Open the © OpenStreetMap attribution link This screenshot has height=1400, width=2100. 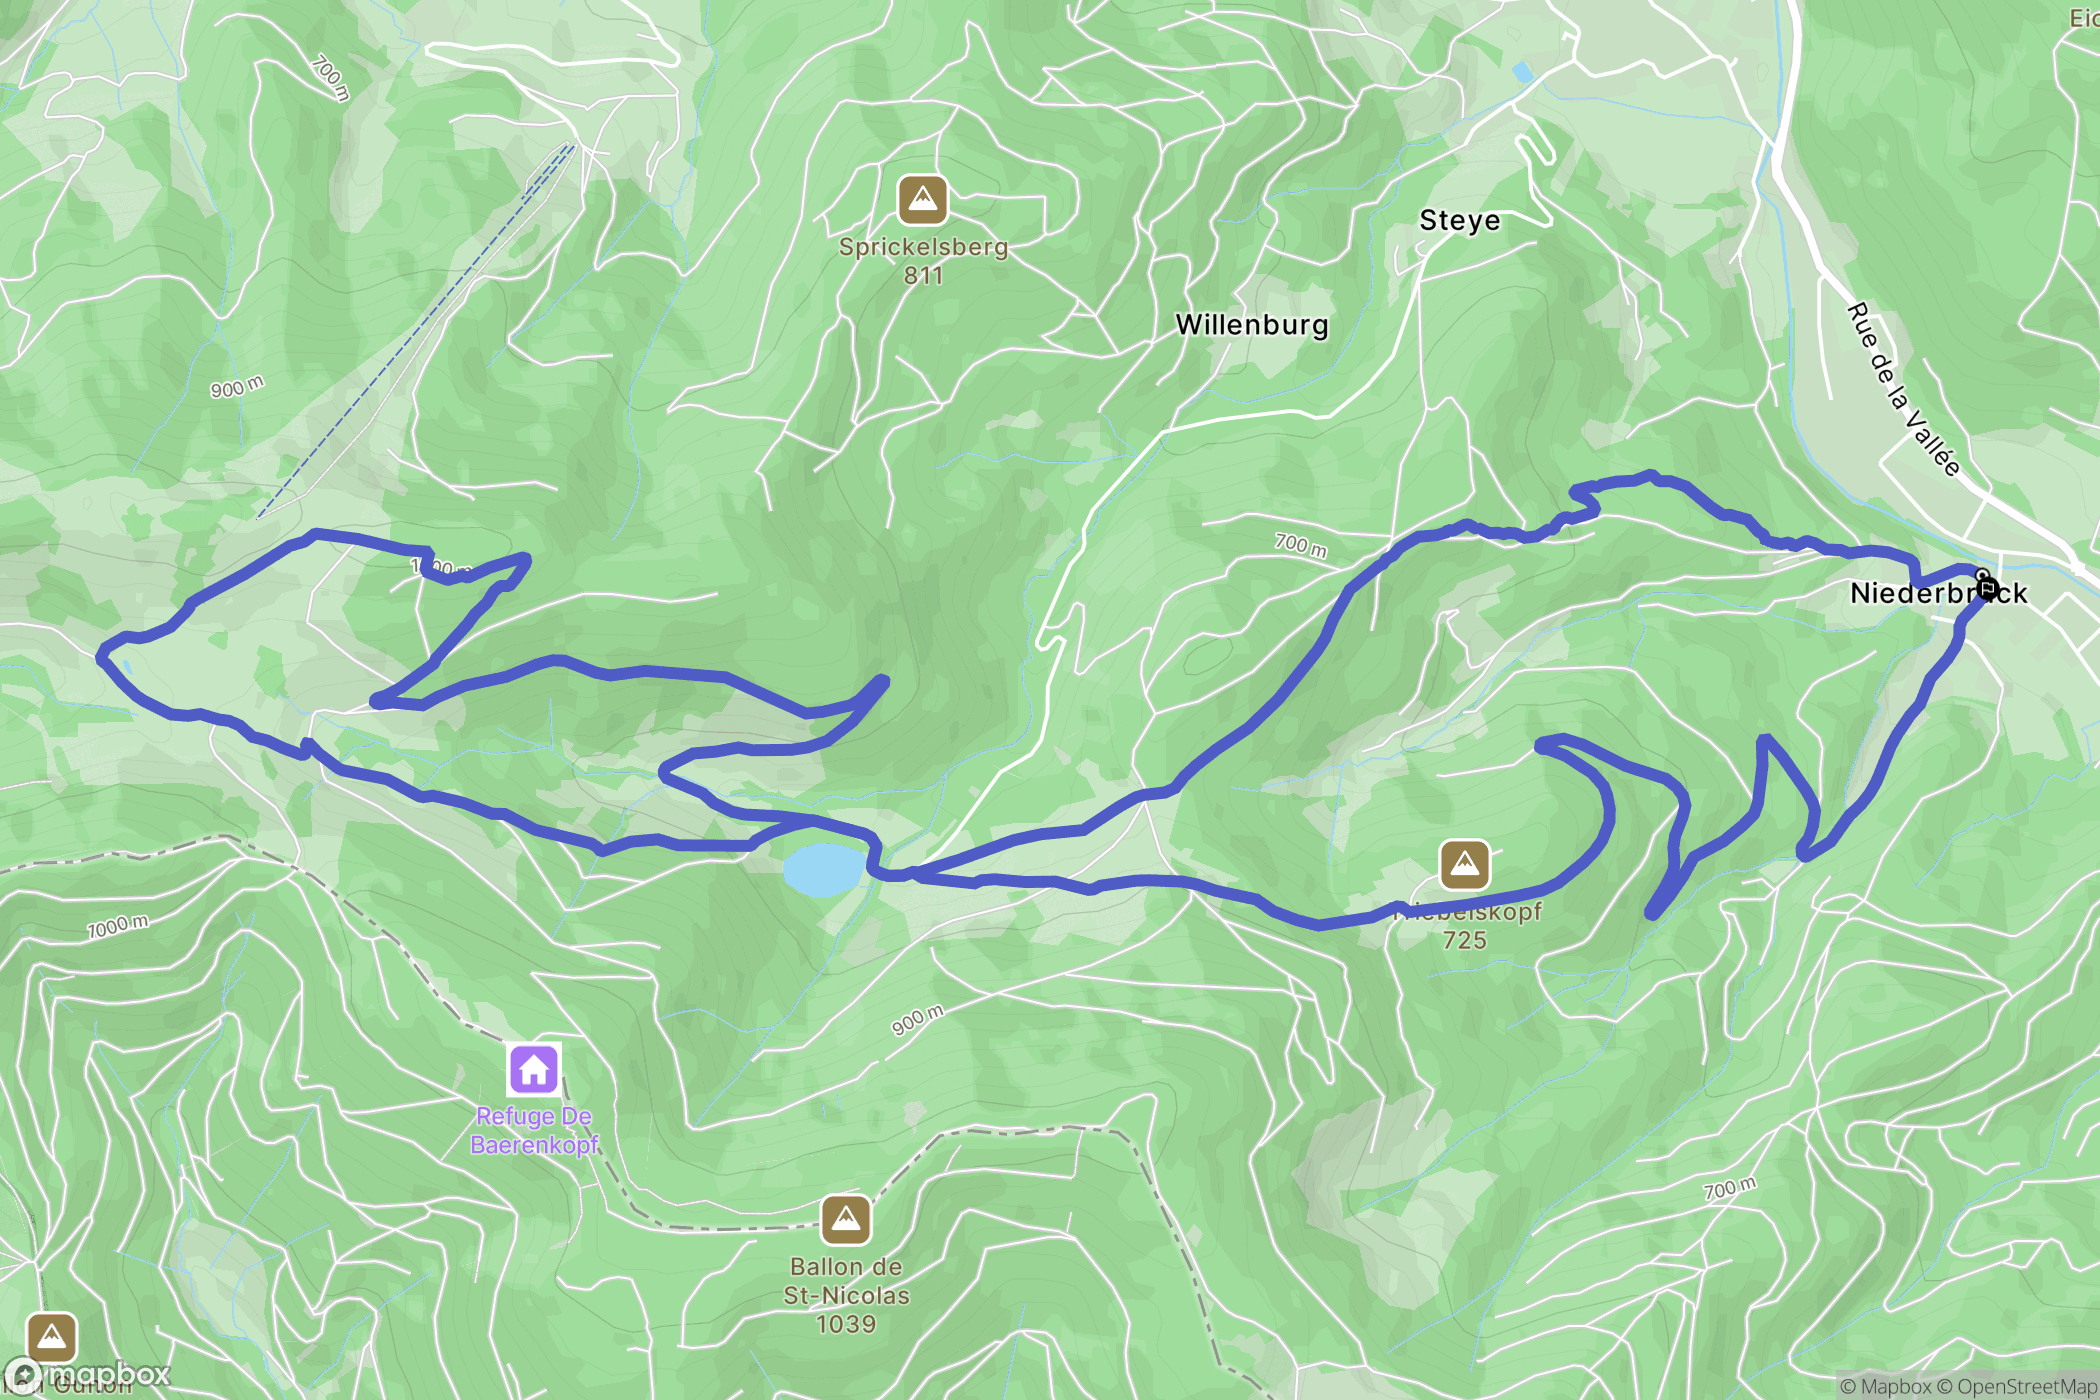[x=2017, y=1386]
